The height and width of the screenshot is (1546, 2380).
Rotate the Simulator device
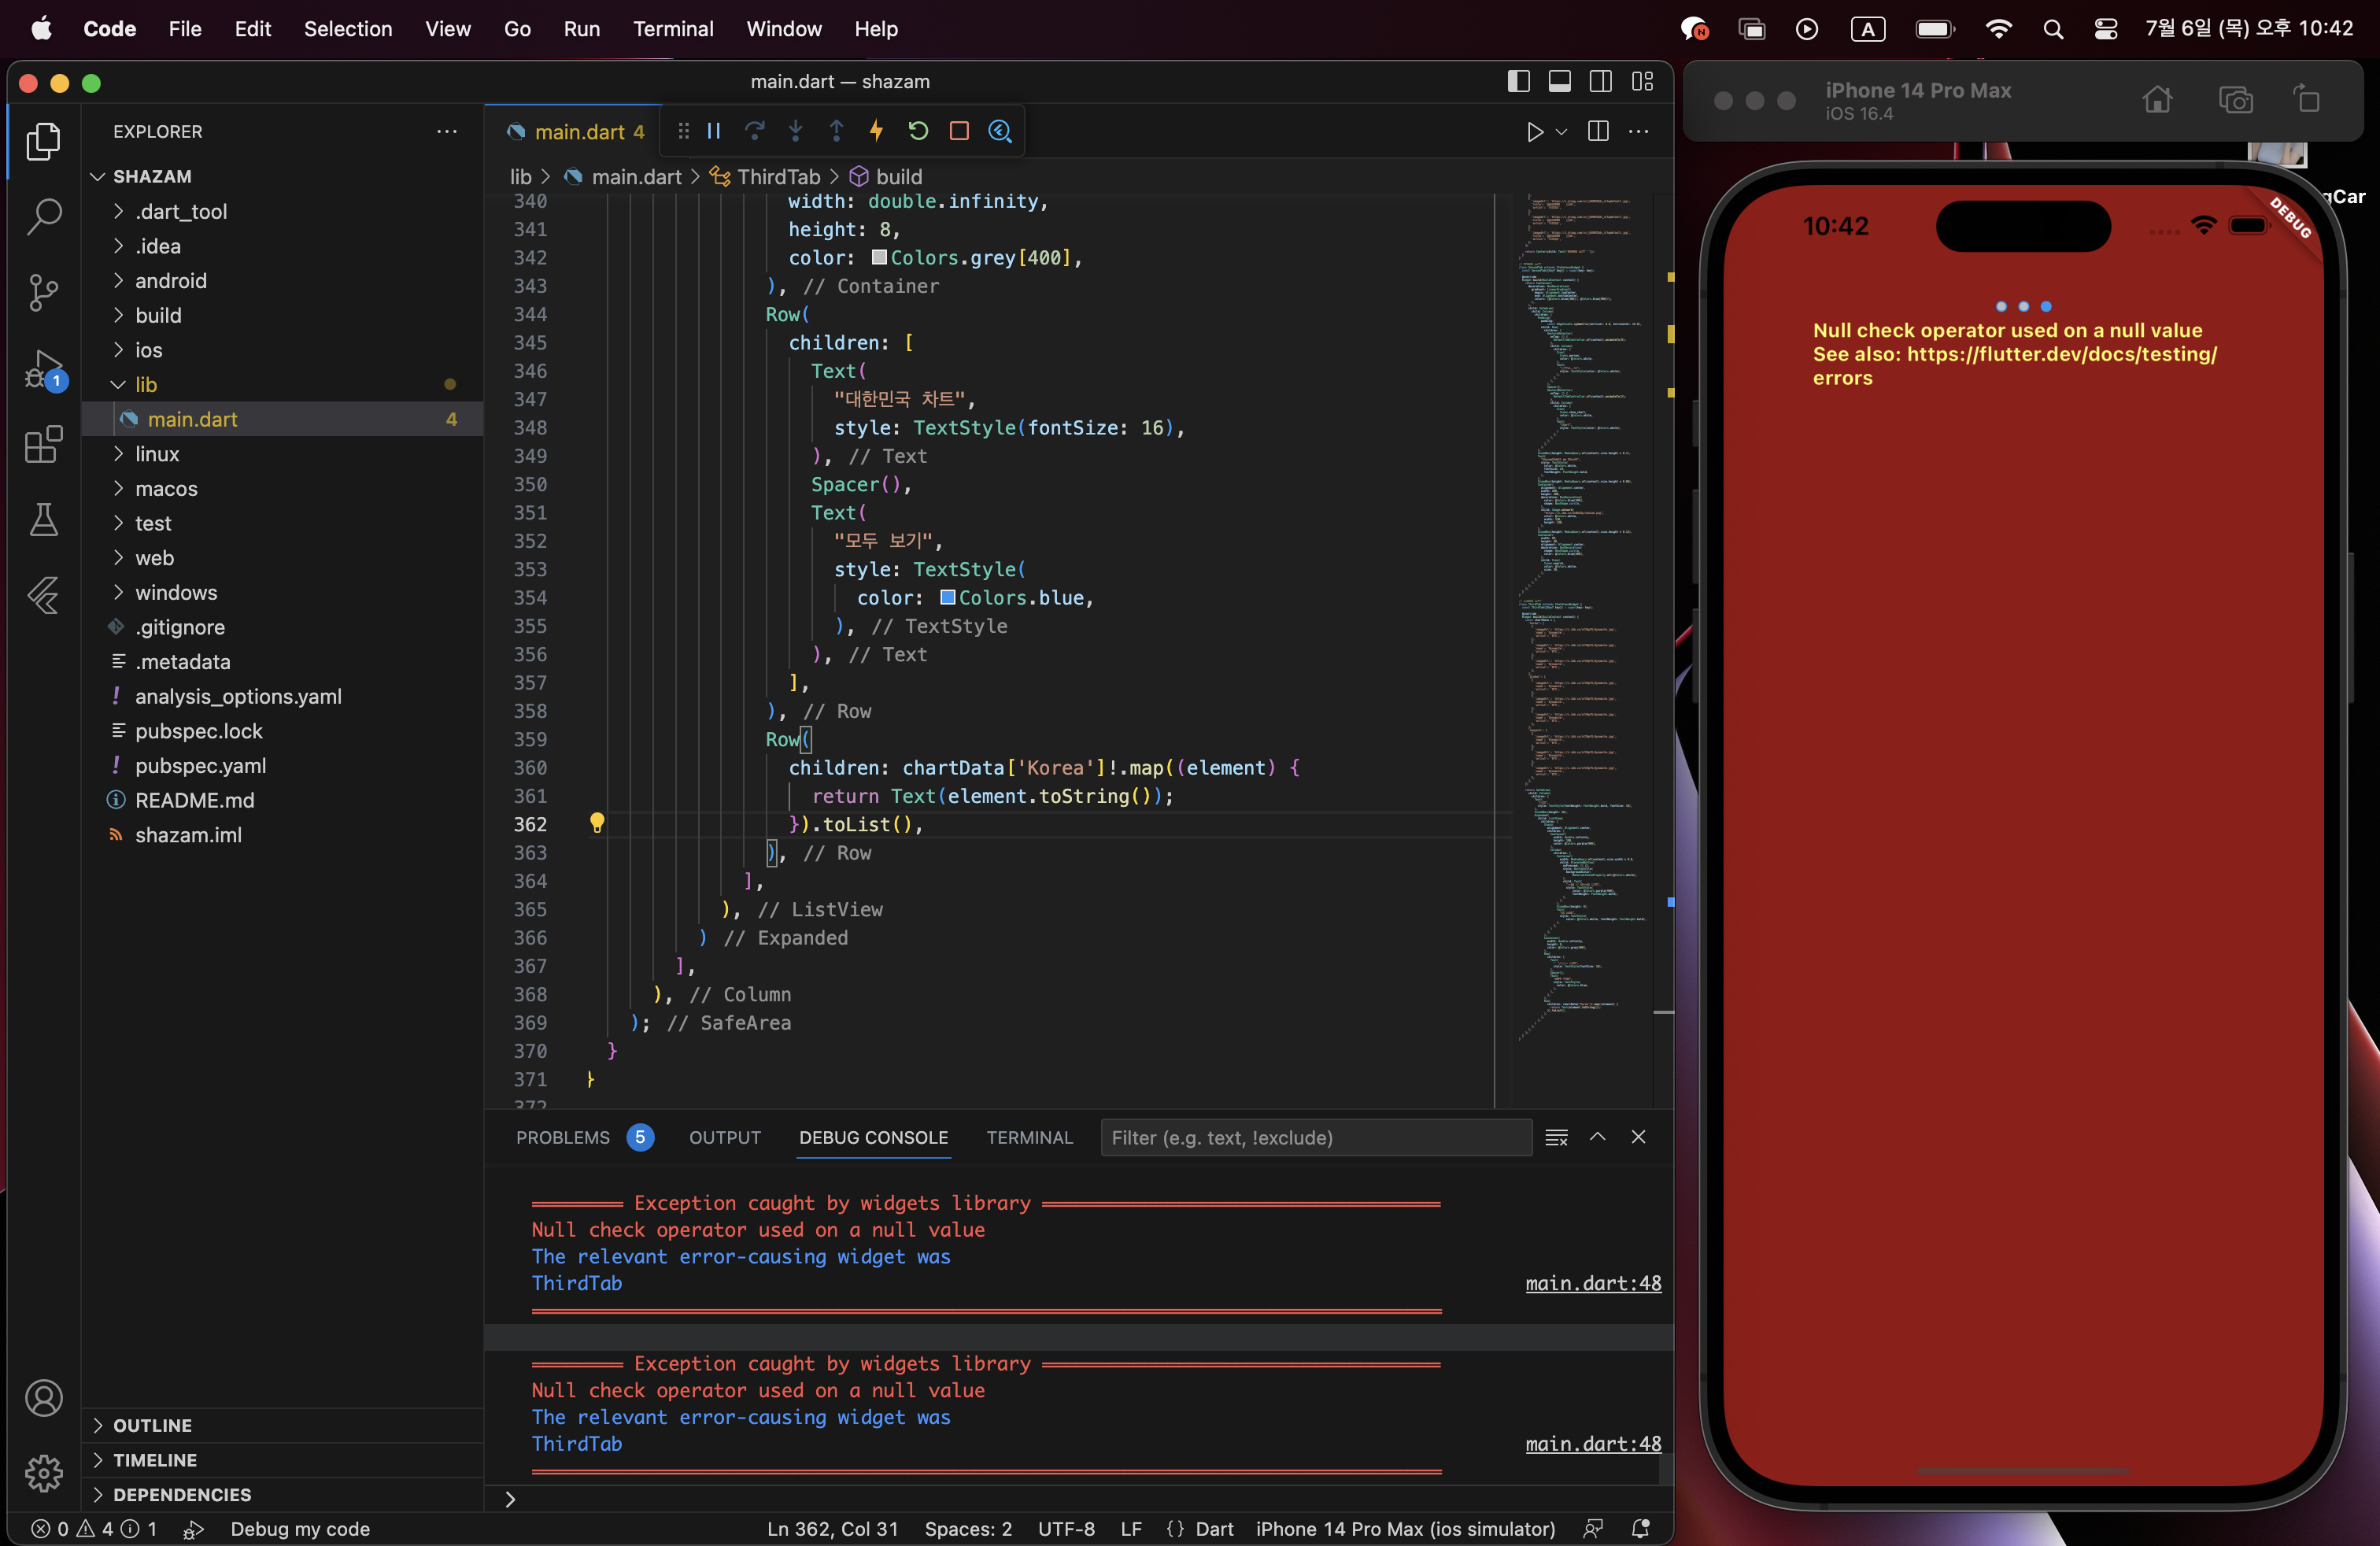[2307, 99]
